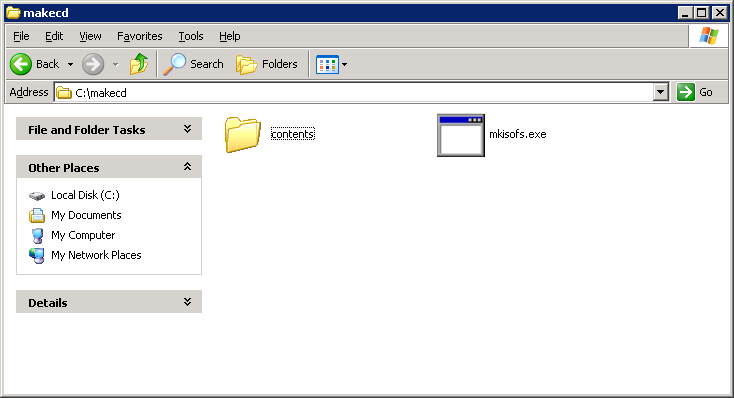Click the Views icon button
734x398 pixels.
[x=327, y=65]
